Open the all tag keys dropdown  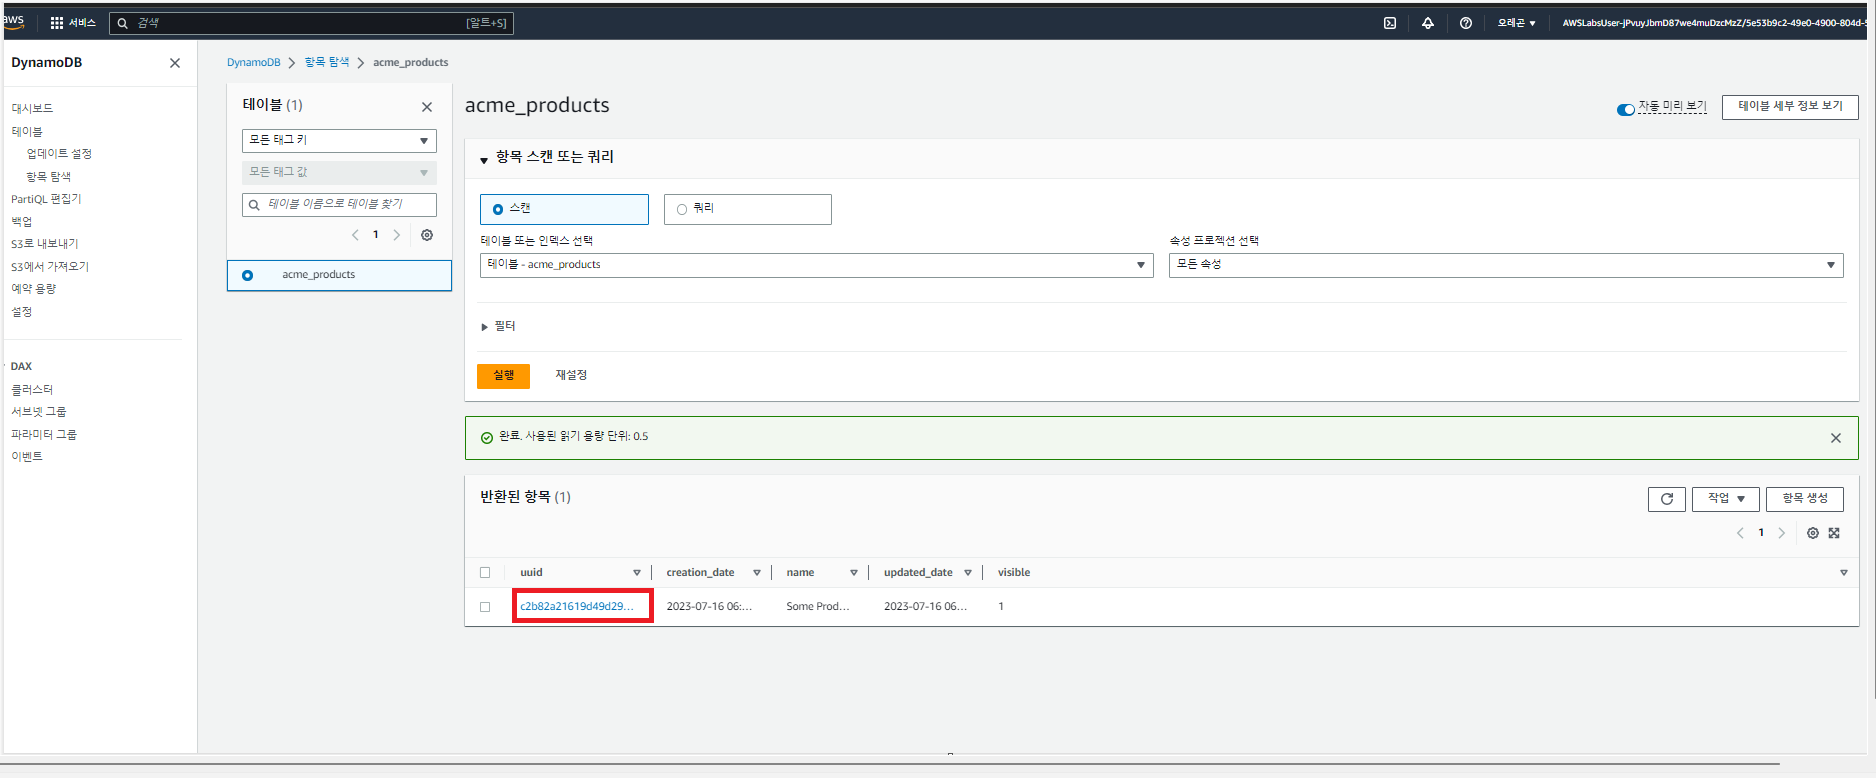coord(339,141)
